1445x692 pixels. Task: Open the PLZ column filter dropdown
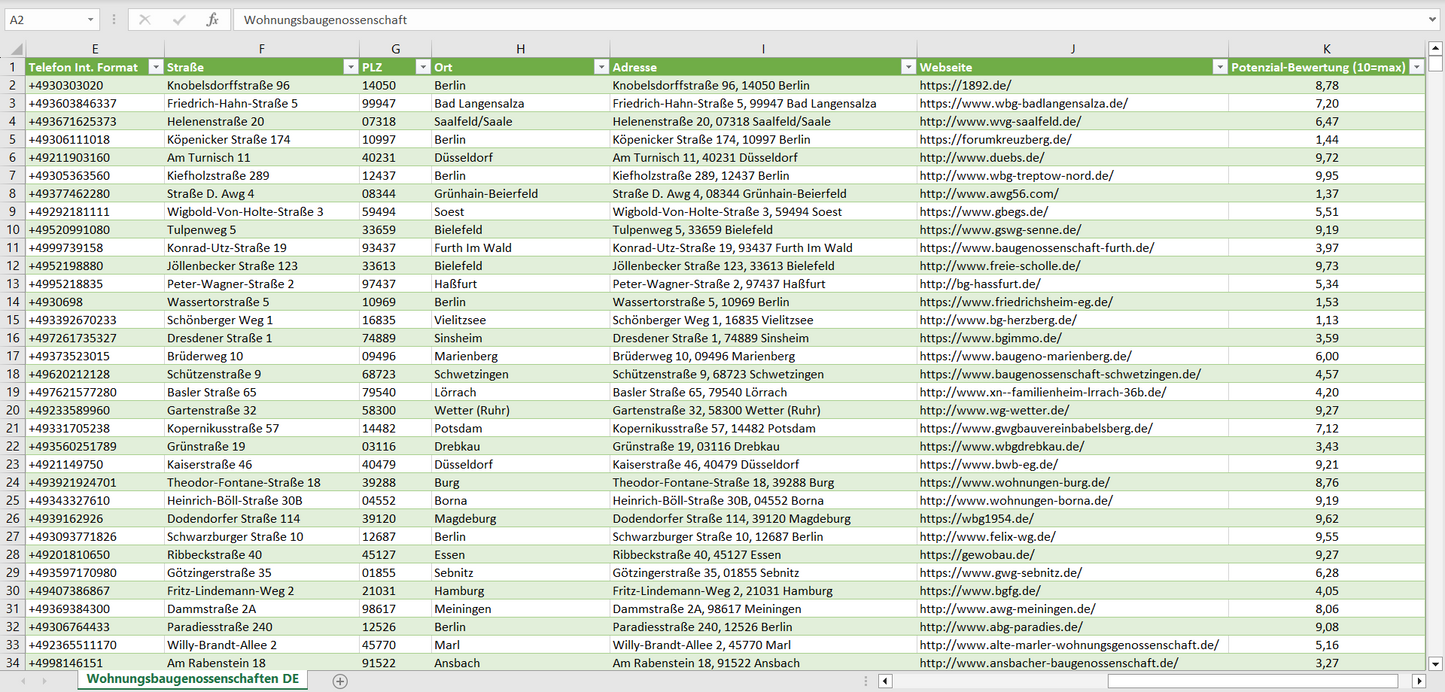pyautogui.click(x=422, y=67)
